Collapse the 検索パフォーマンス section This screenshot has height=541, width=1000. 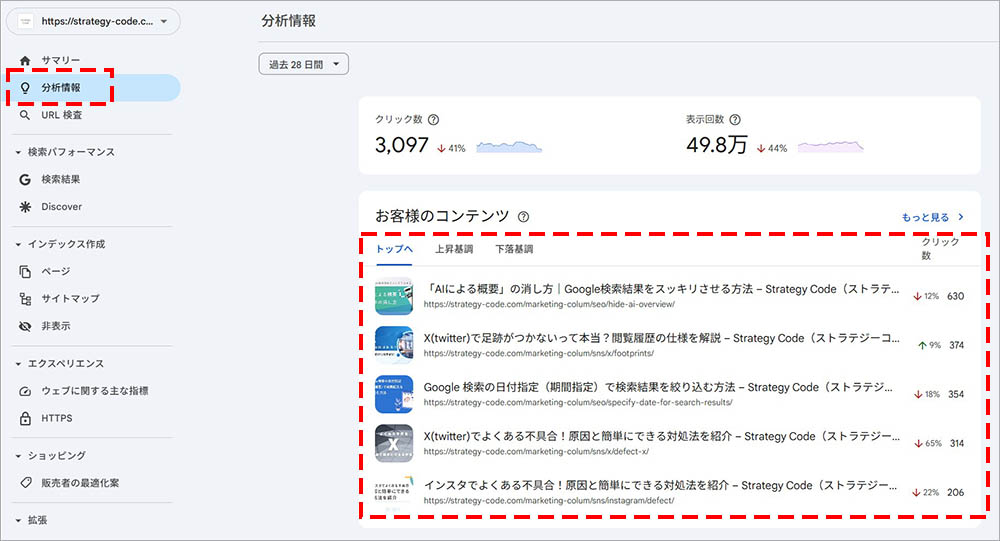(x=19, y=152)
